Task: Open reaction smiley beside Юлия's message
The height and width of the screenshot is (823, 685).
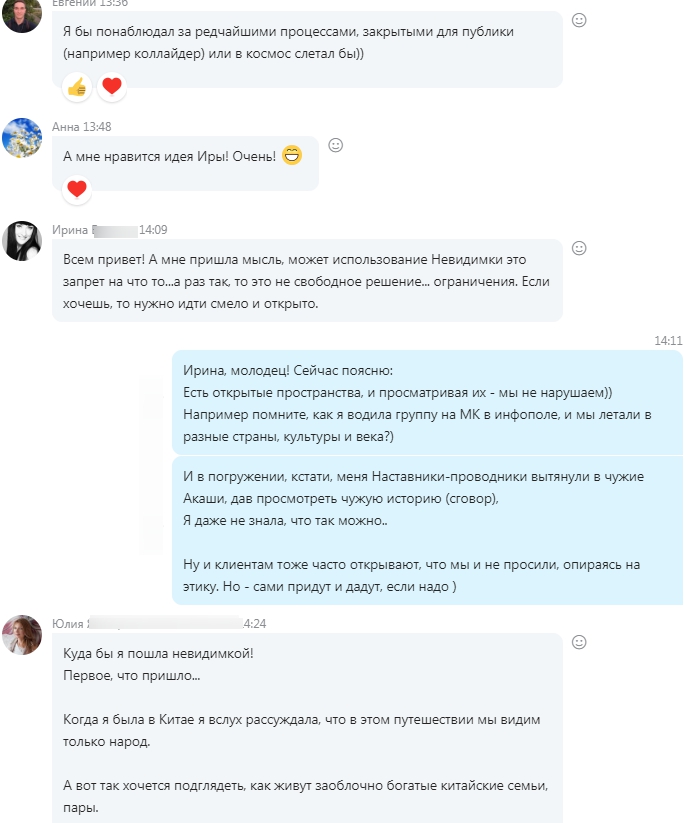Action: pos(579,642)
